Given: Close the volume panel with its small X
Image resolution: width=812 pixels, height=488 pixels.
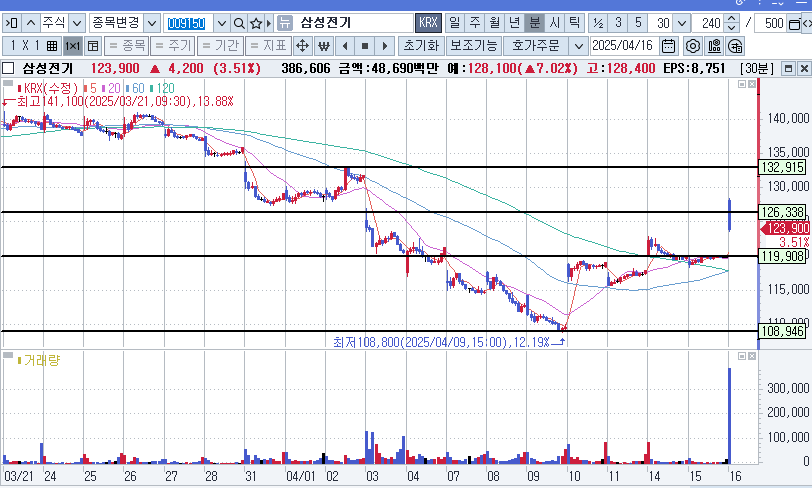Looking at the screenshot, I should pyautogui.click(x=752, y=356).
